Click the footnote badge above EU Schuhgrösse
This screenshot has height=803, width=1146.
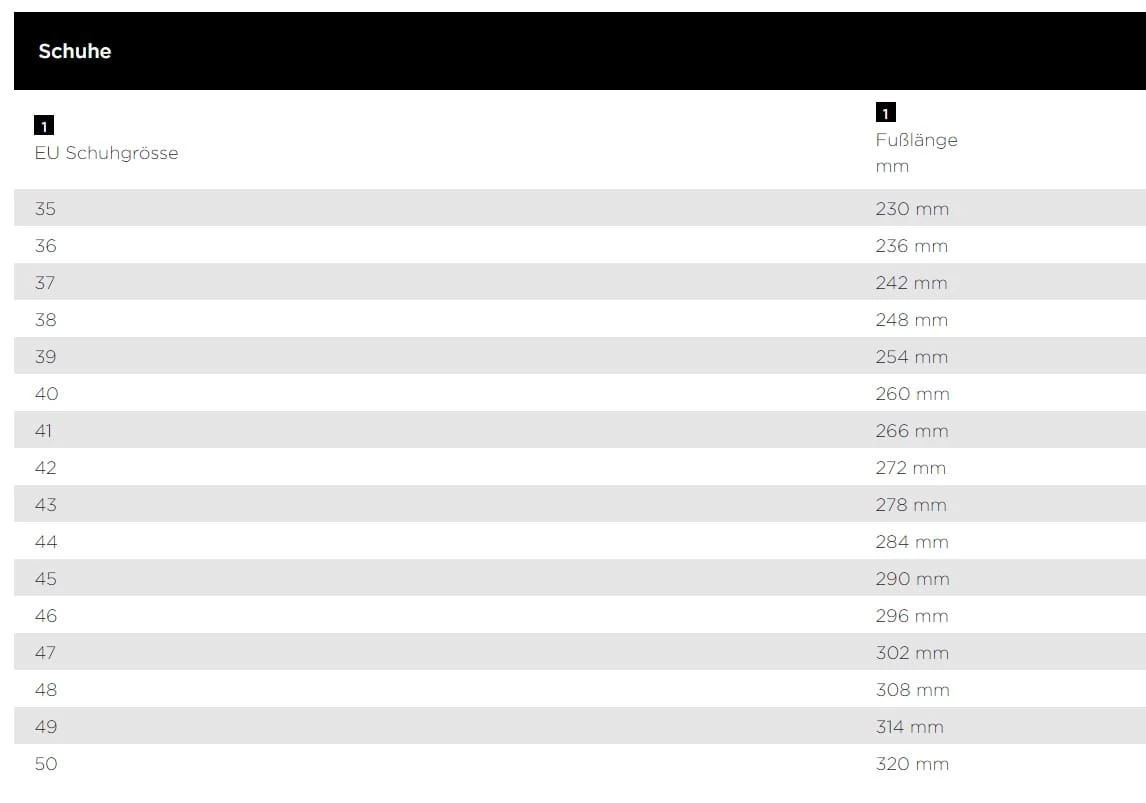coord(43,126)
